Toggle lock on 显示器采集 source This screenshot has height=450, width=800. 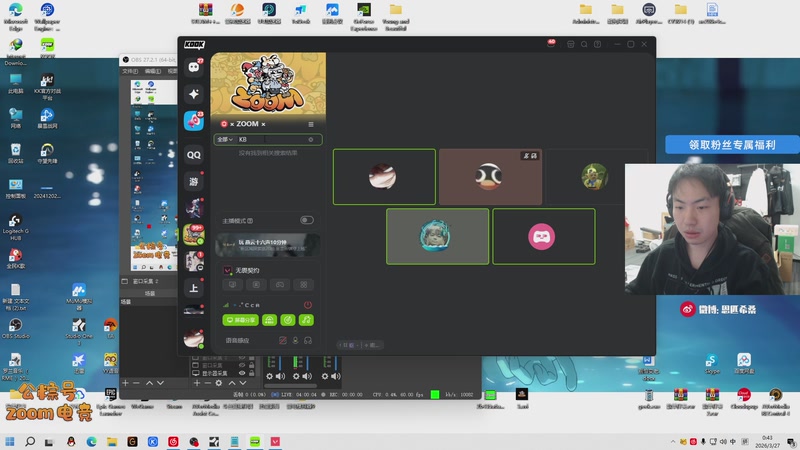(x=252, y=373)
